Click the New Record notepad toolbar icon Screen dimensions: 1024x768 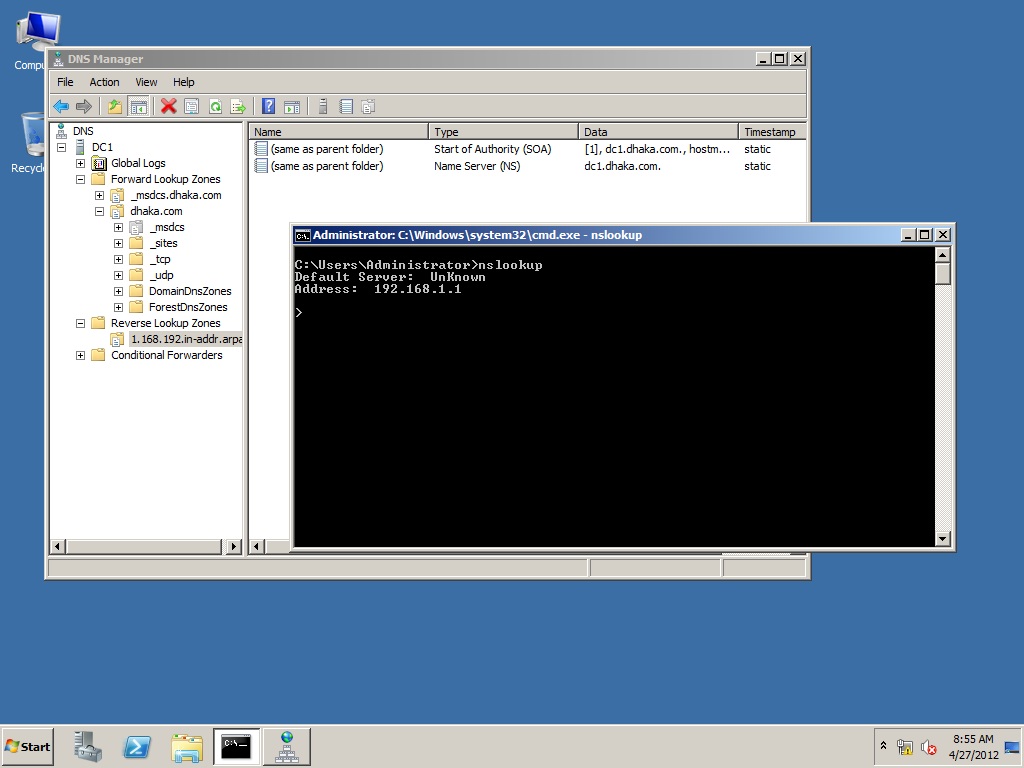[x=346, y=106]
